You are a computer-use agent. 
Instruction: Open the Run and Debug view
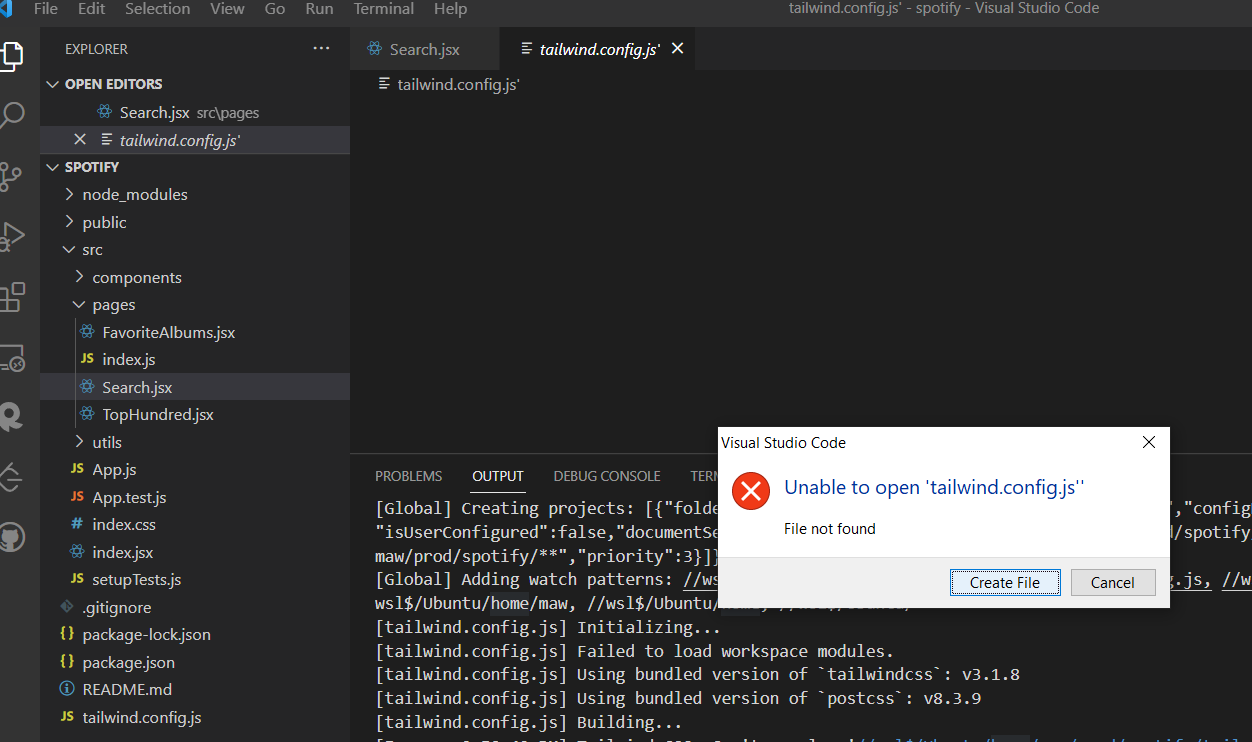click(x=11, y=236)
